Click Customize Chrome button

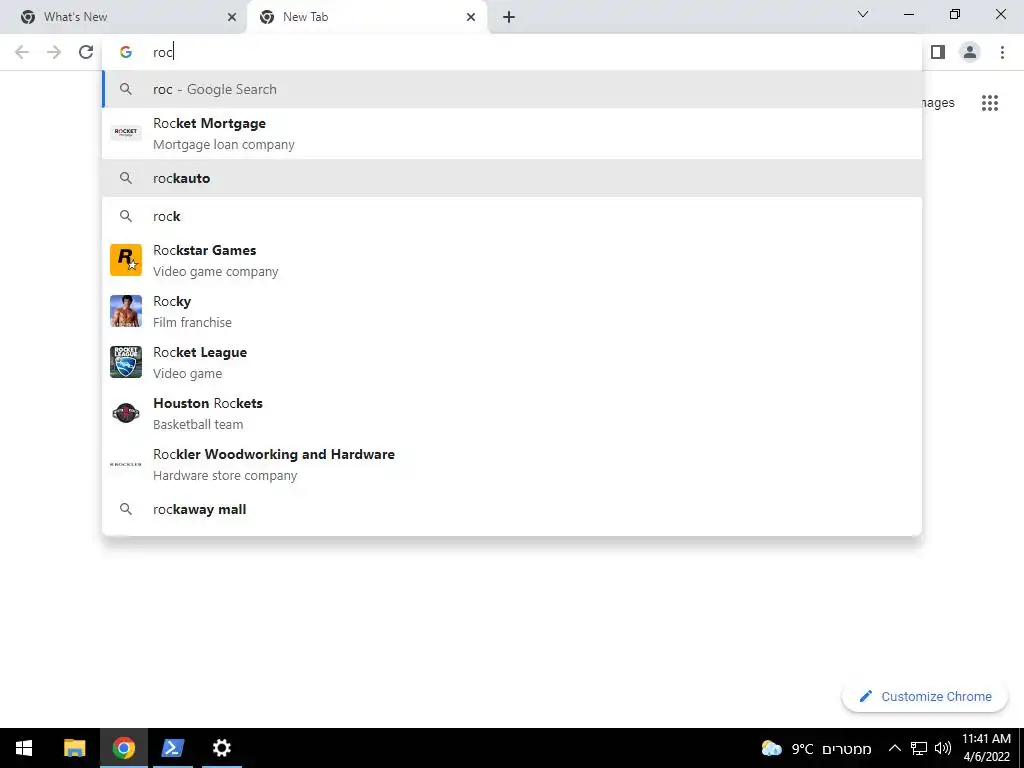[925, 696]
